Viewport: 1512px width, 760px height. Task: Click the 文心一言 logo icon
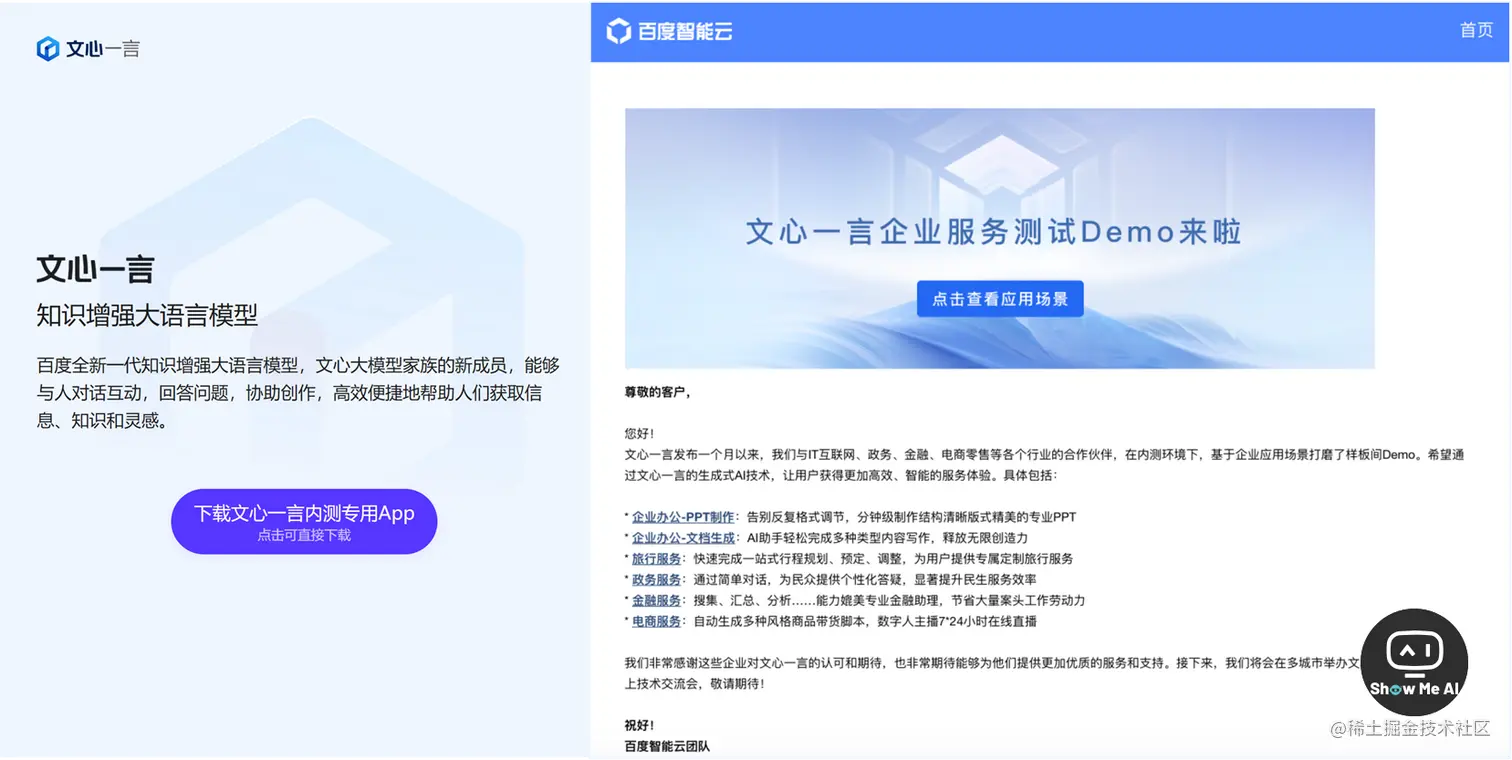(x=47, y=48)
